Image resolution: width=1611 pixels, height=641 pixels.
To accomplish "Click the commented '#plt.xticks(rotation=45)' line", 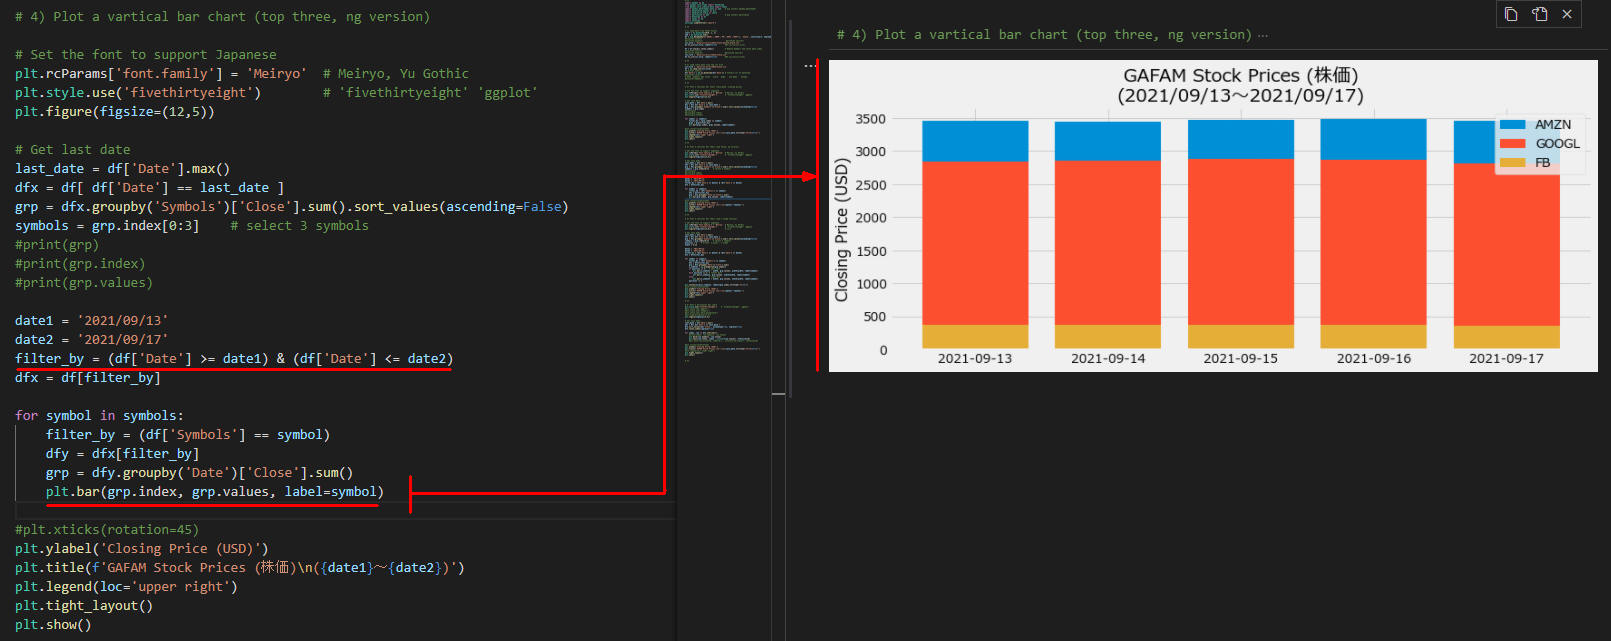I will (x=107, y=530).
